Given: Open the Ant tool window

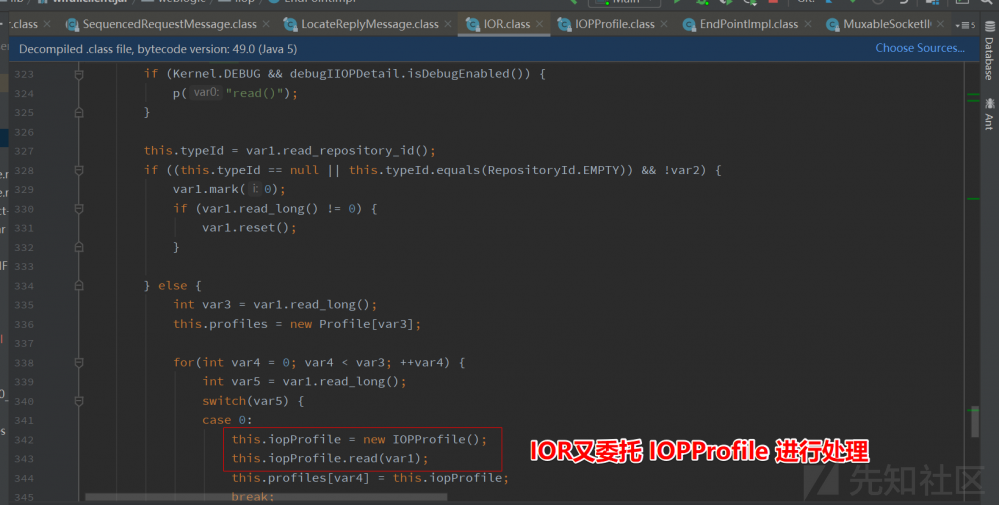Looking at the screenshot, I should point(989,115).
